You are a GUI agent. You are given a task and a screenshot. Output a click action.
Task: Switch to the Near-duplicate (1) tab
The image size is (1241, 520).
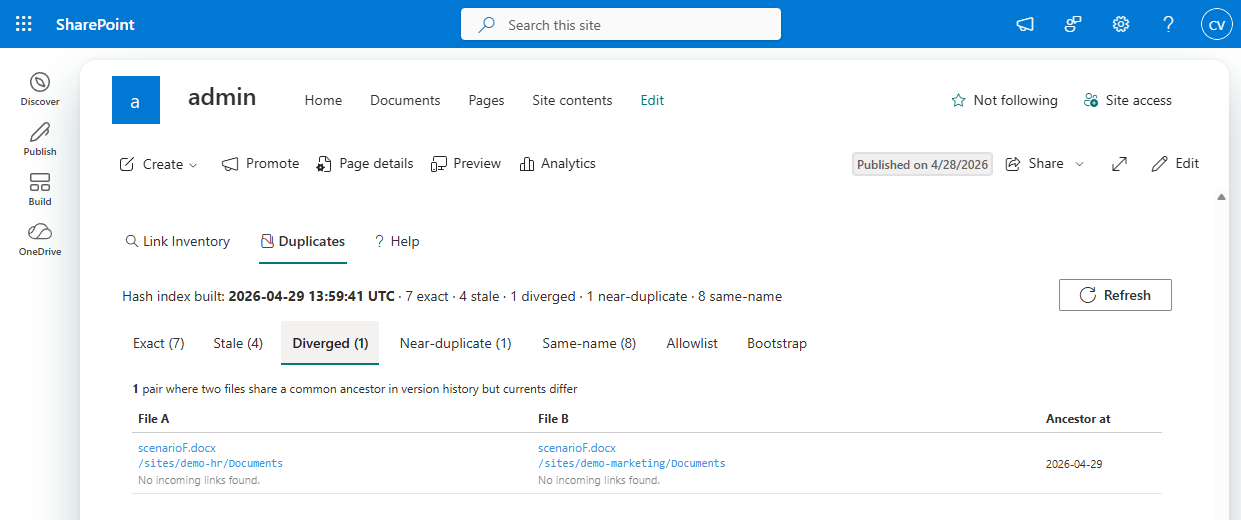(x=455, y=343)
